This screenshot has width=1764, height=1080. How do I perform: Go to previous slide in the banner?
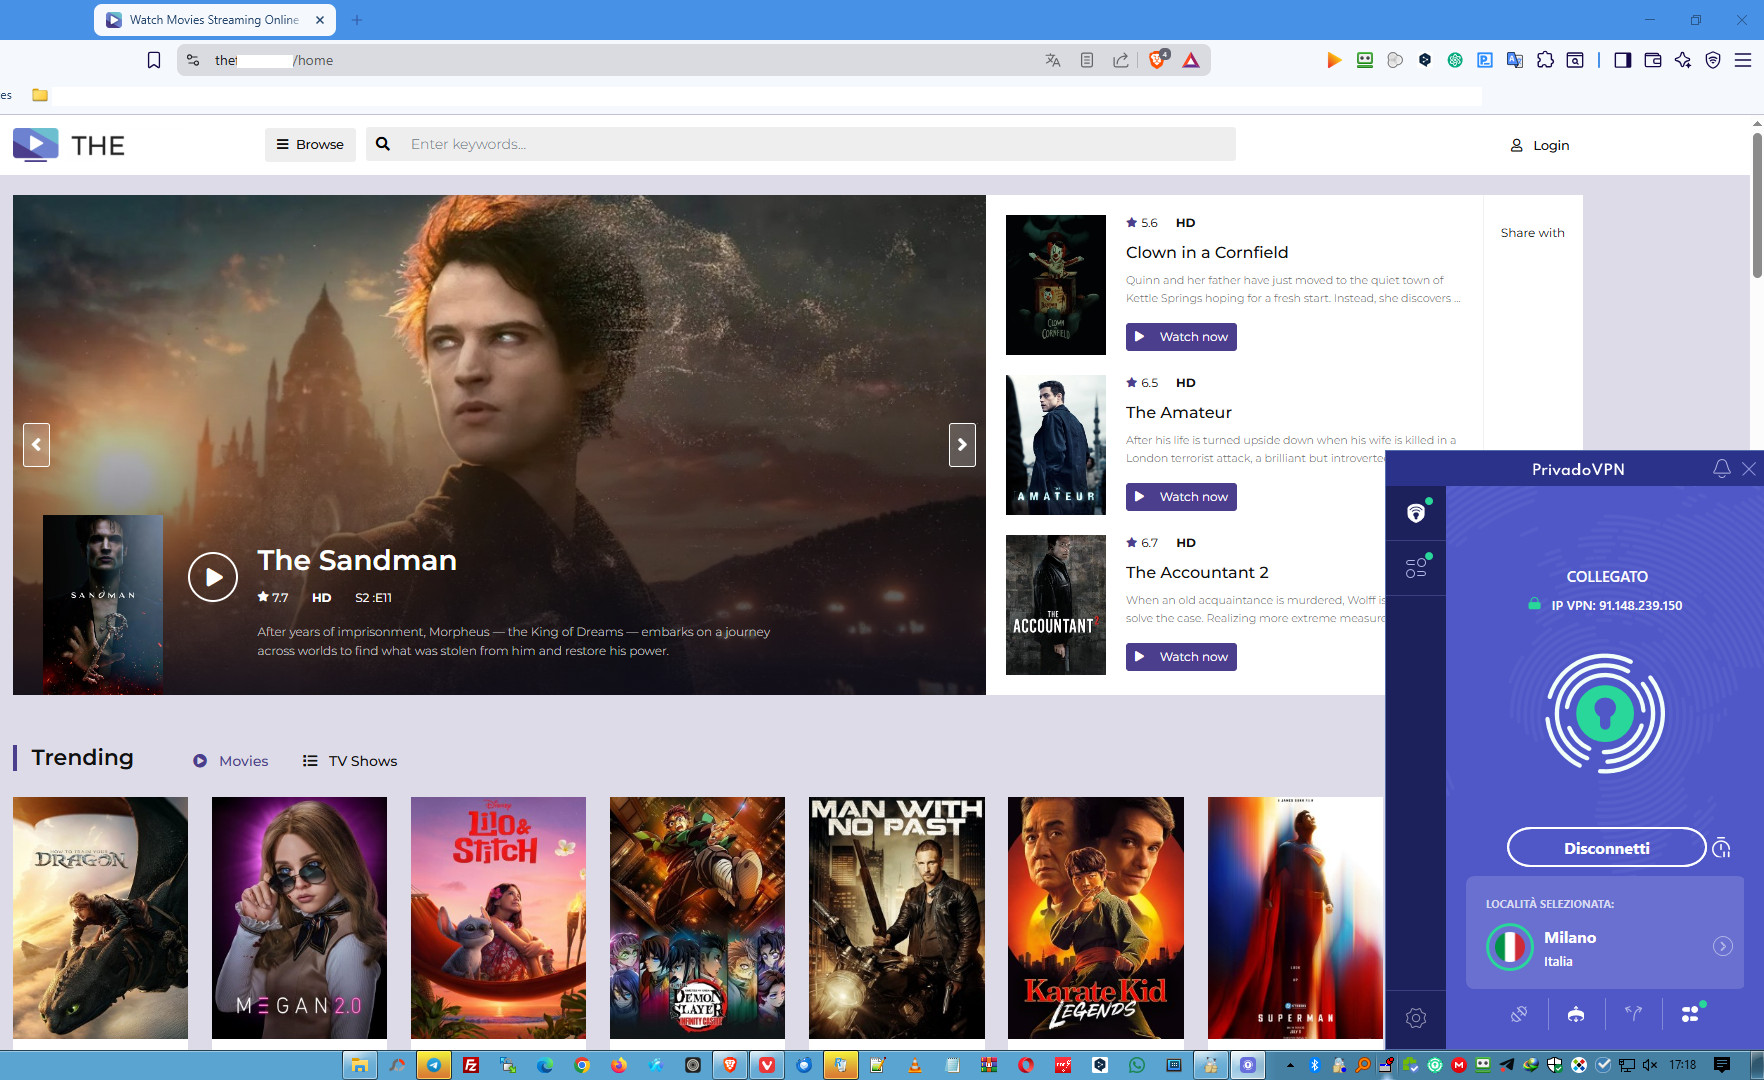coord(36,445)
